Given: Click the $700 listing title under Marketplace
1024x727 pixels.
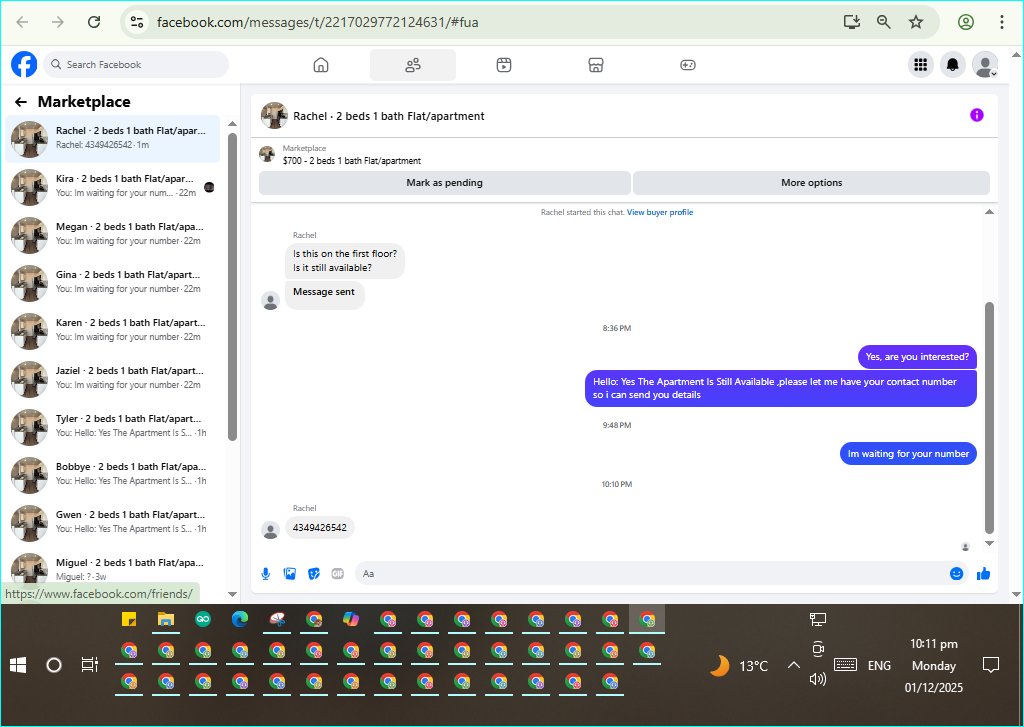Looking at the screenshot, I should coord(351,161).
